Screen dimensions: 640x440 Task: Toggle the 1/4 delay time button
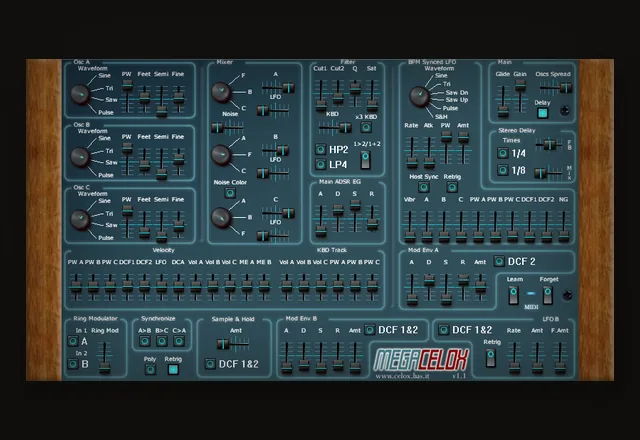click(x=502, y=153)
